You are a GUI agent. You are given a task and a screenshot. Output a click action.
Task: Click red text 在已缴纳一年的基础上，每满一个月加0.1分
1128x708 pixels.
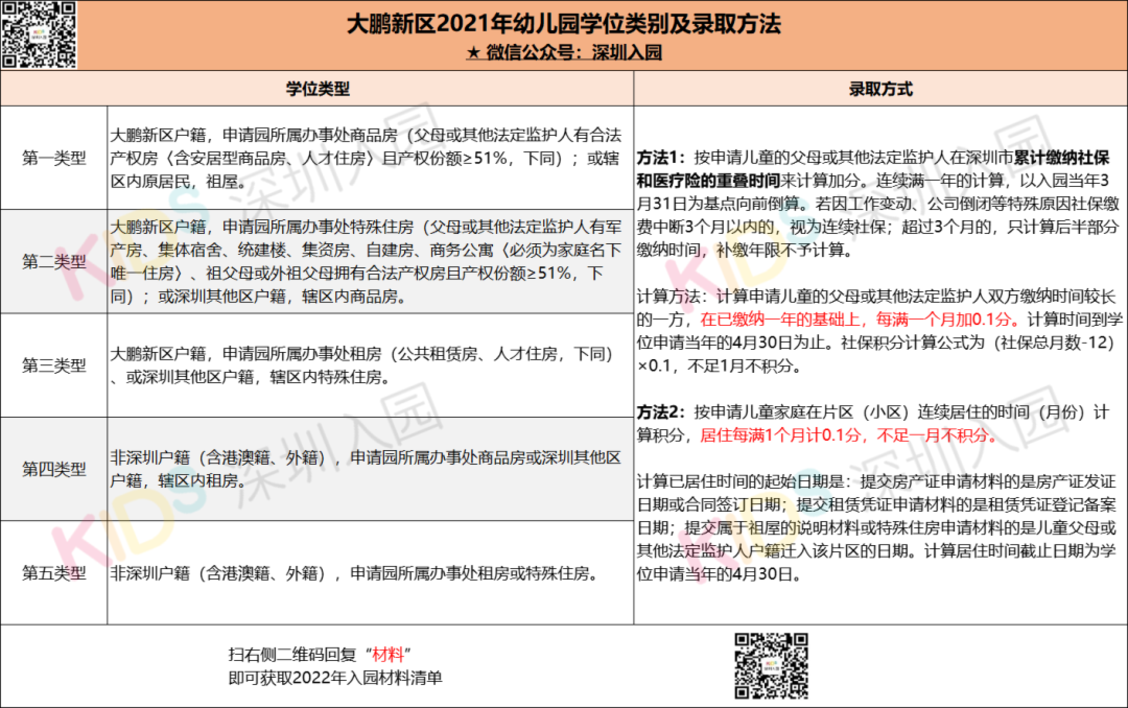pyautogui.click(x=859, y=319)
